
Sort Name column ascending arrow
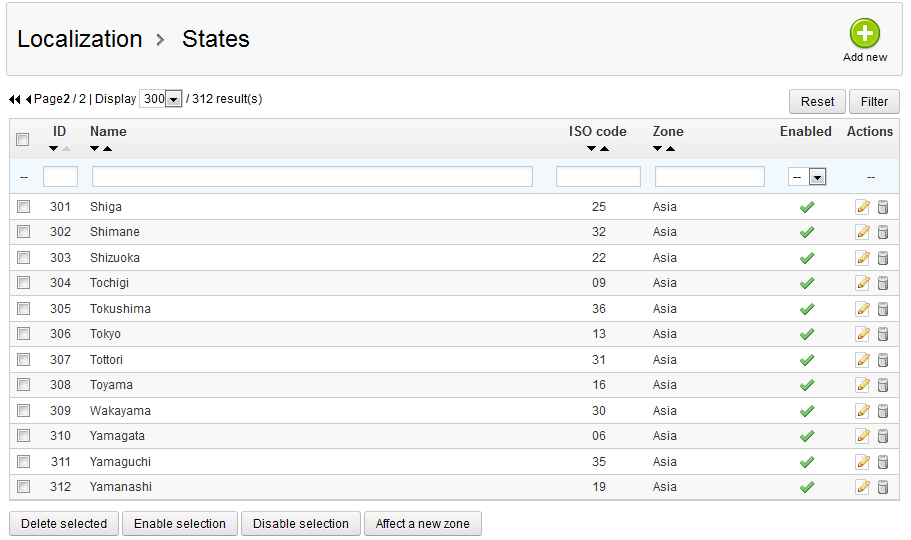tap(107, 149)
